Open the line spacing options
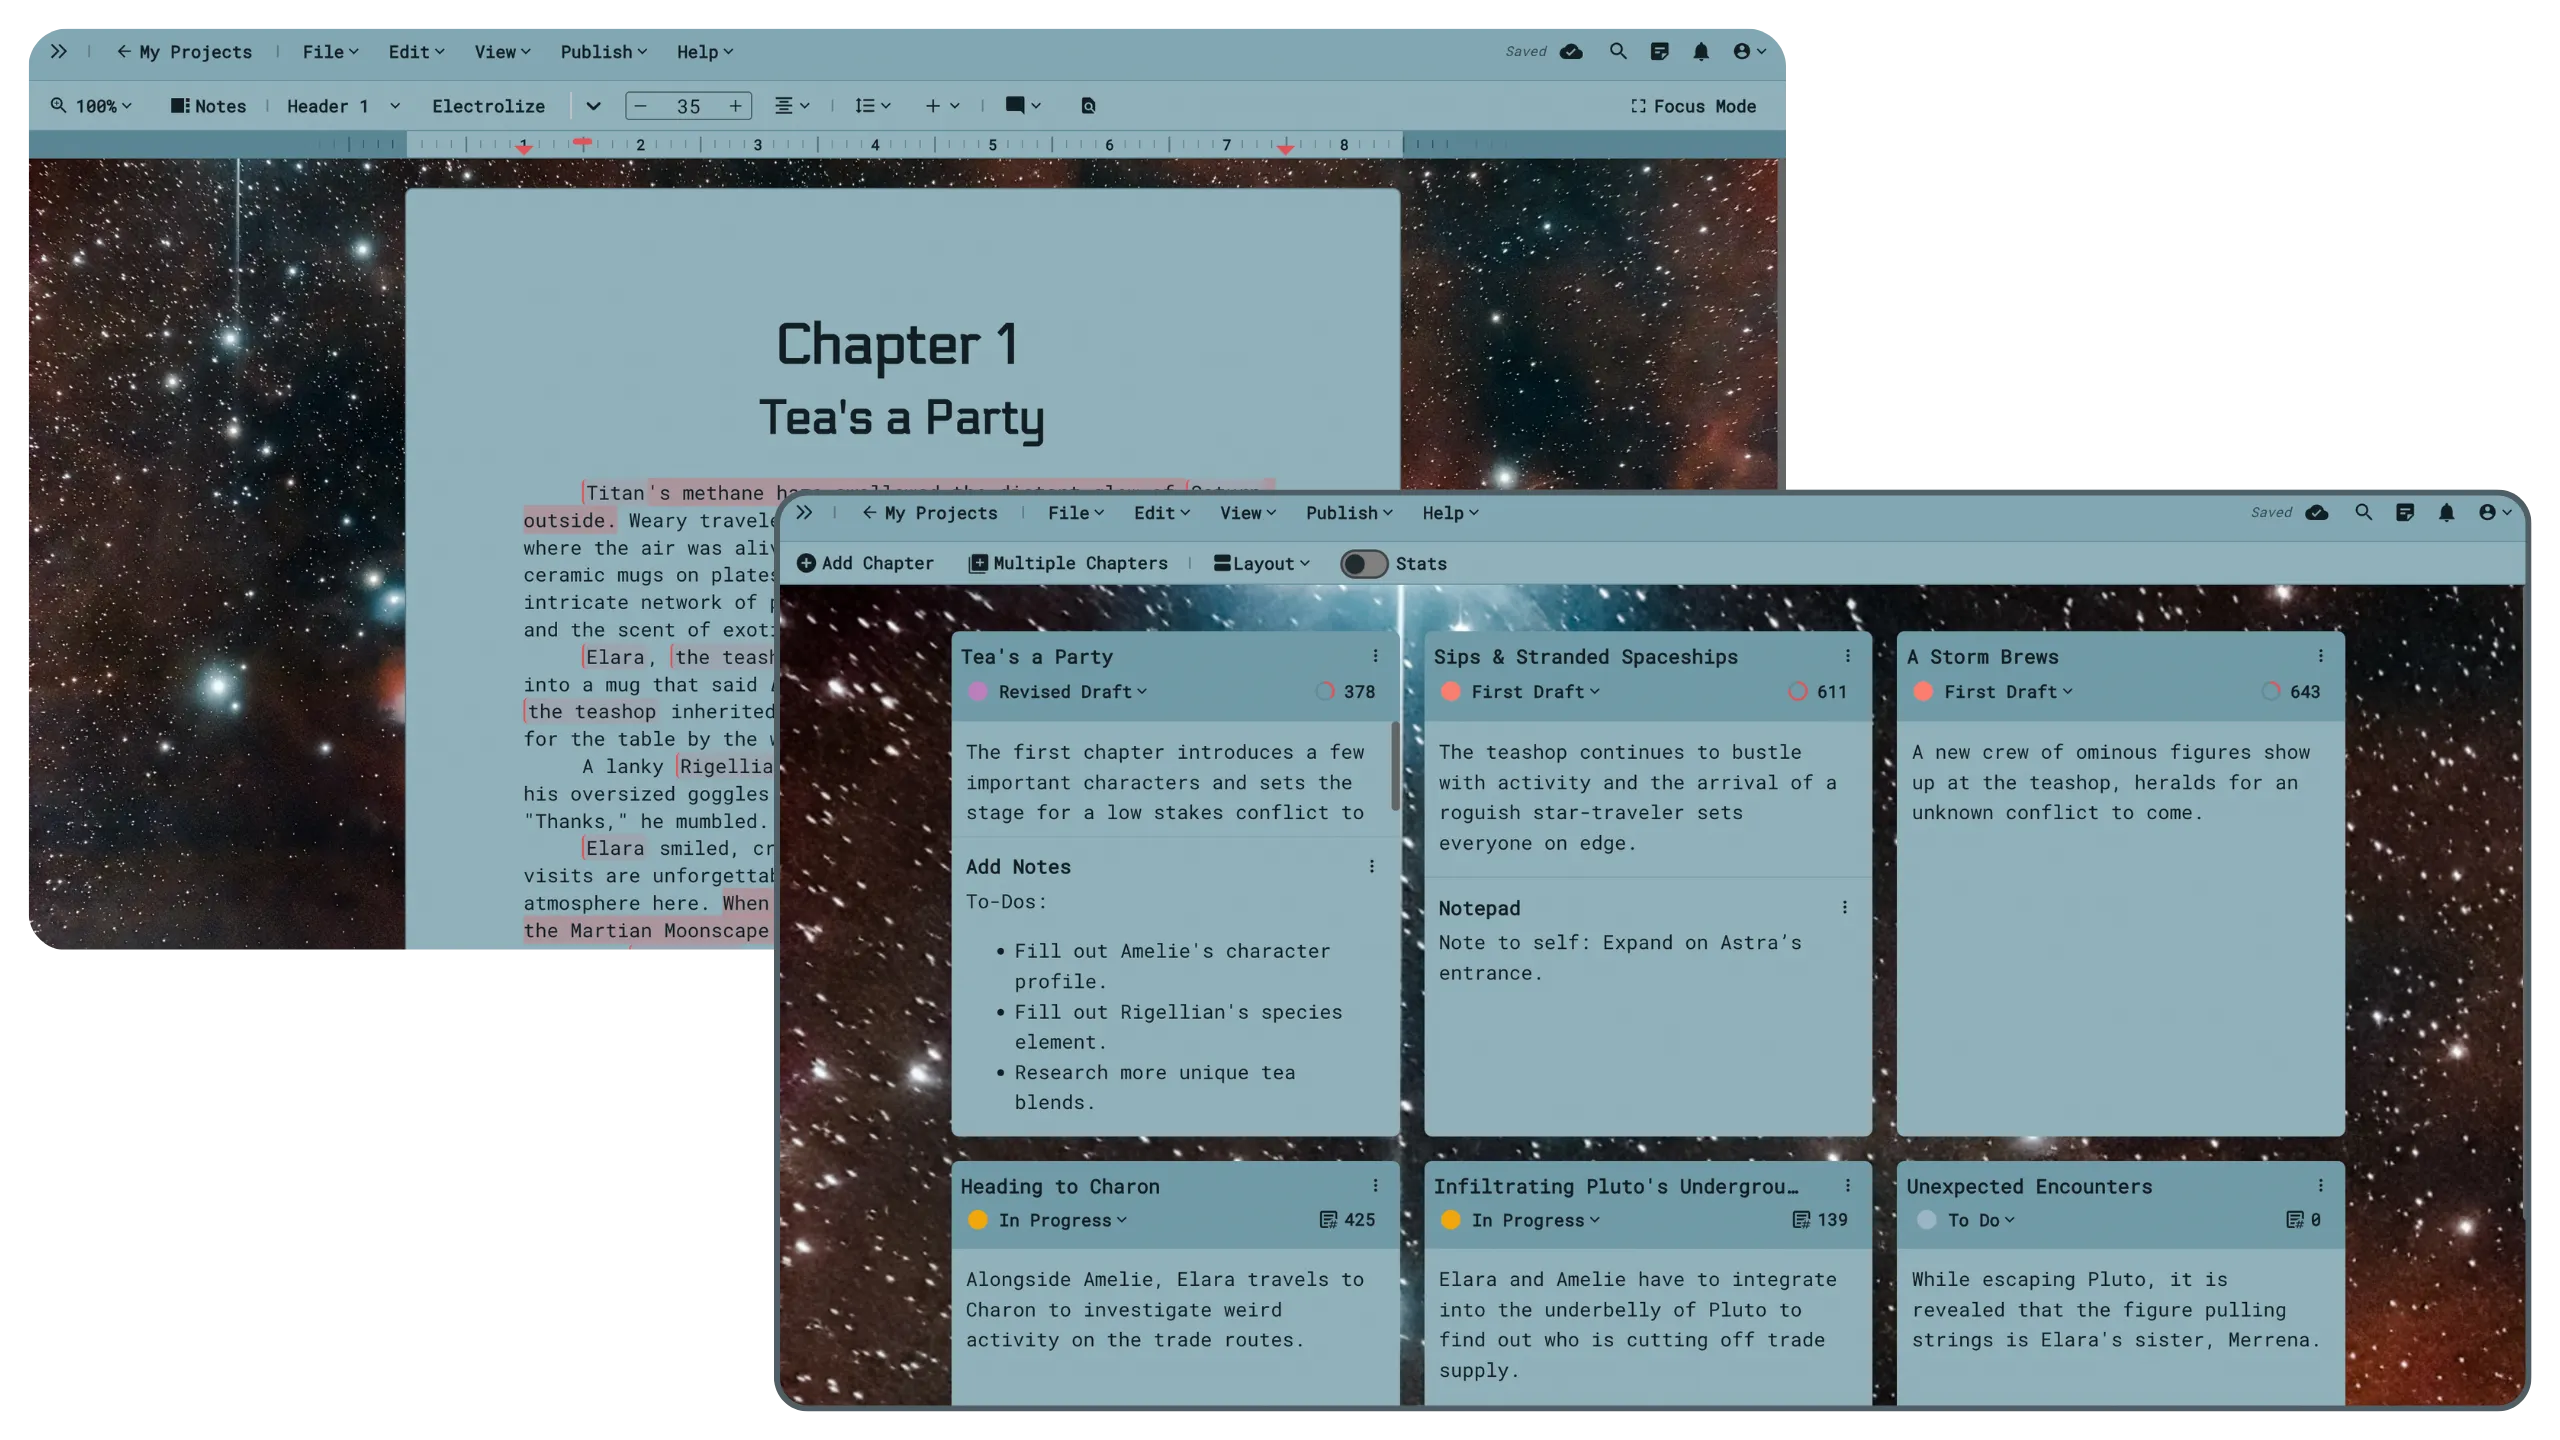Screen dimensions: 2560x1440 click(873, 106)
